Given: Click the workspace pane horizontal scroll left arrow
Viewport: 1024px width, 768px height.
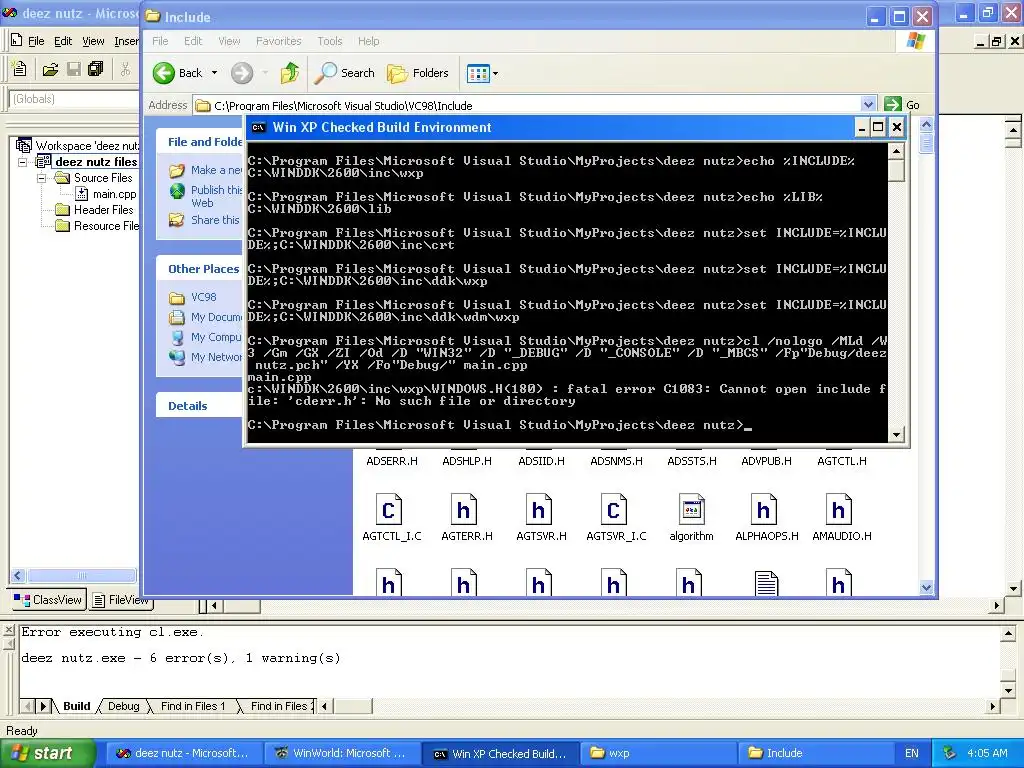Looking at the screenshot, I should click(18, 575).
